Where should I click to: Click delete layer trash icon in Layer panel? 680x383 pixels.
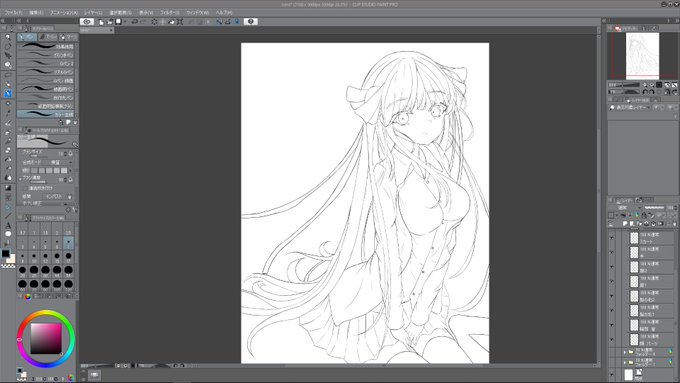pyautogui.click(x=674, y=223)
